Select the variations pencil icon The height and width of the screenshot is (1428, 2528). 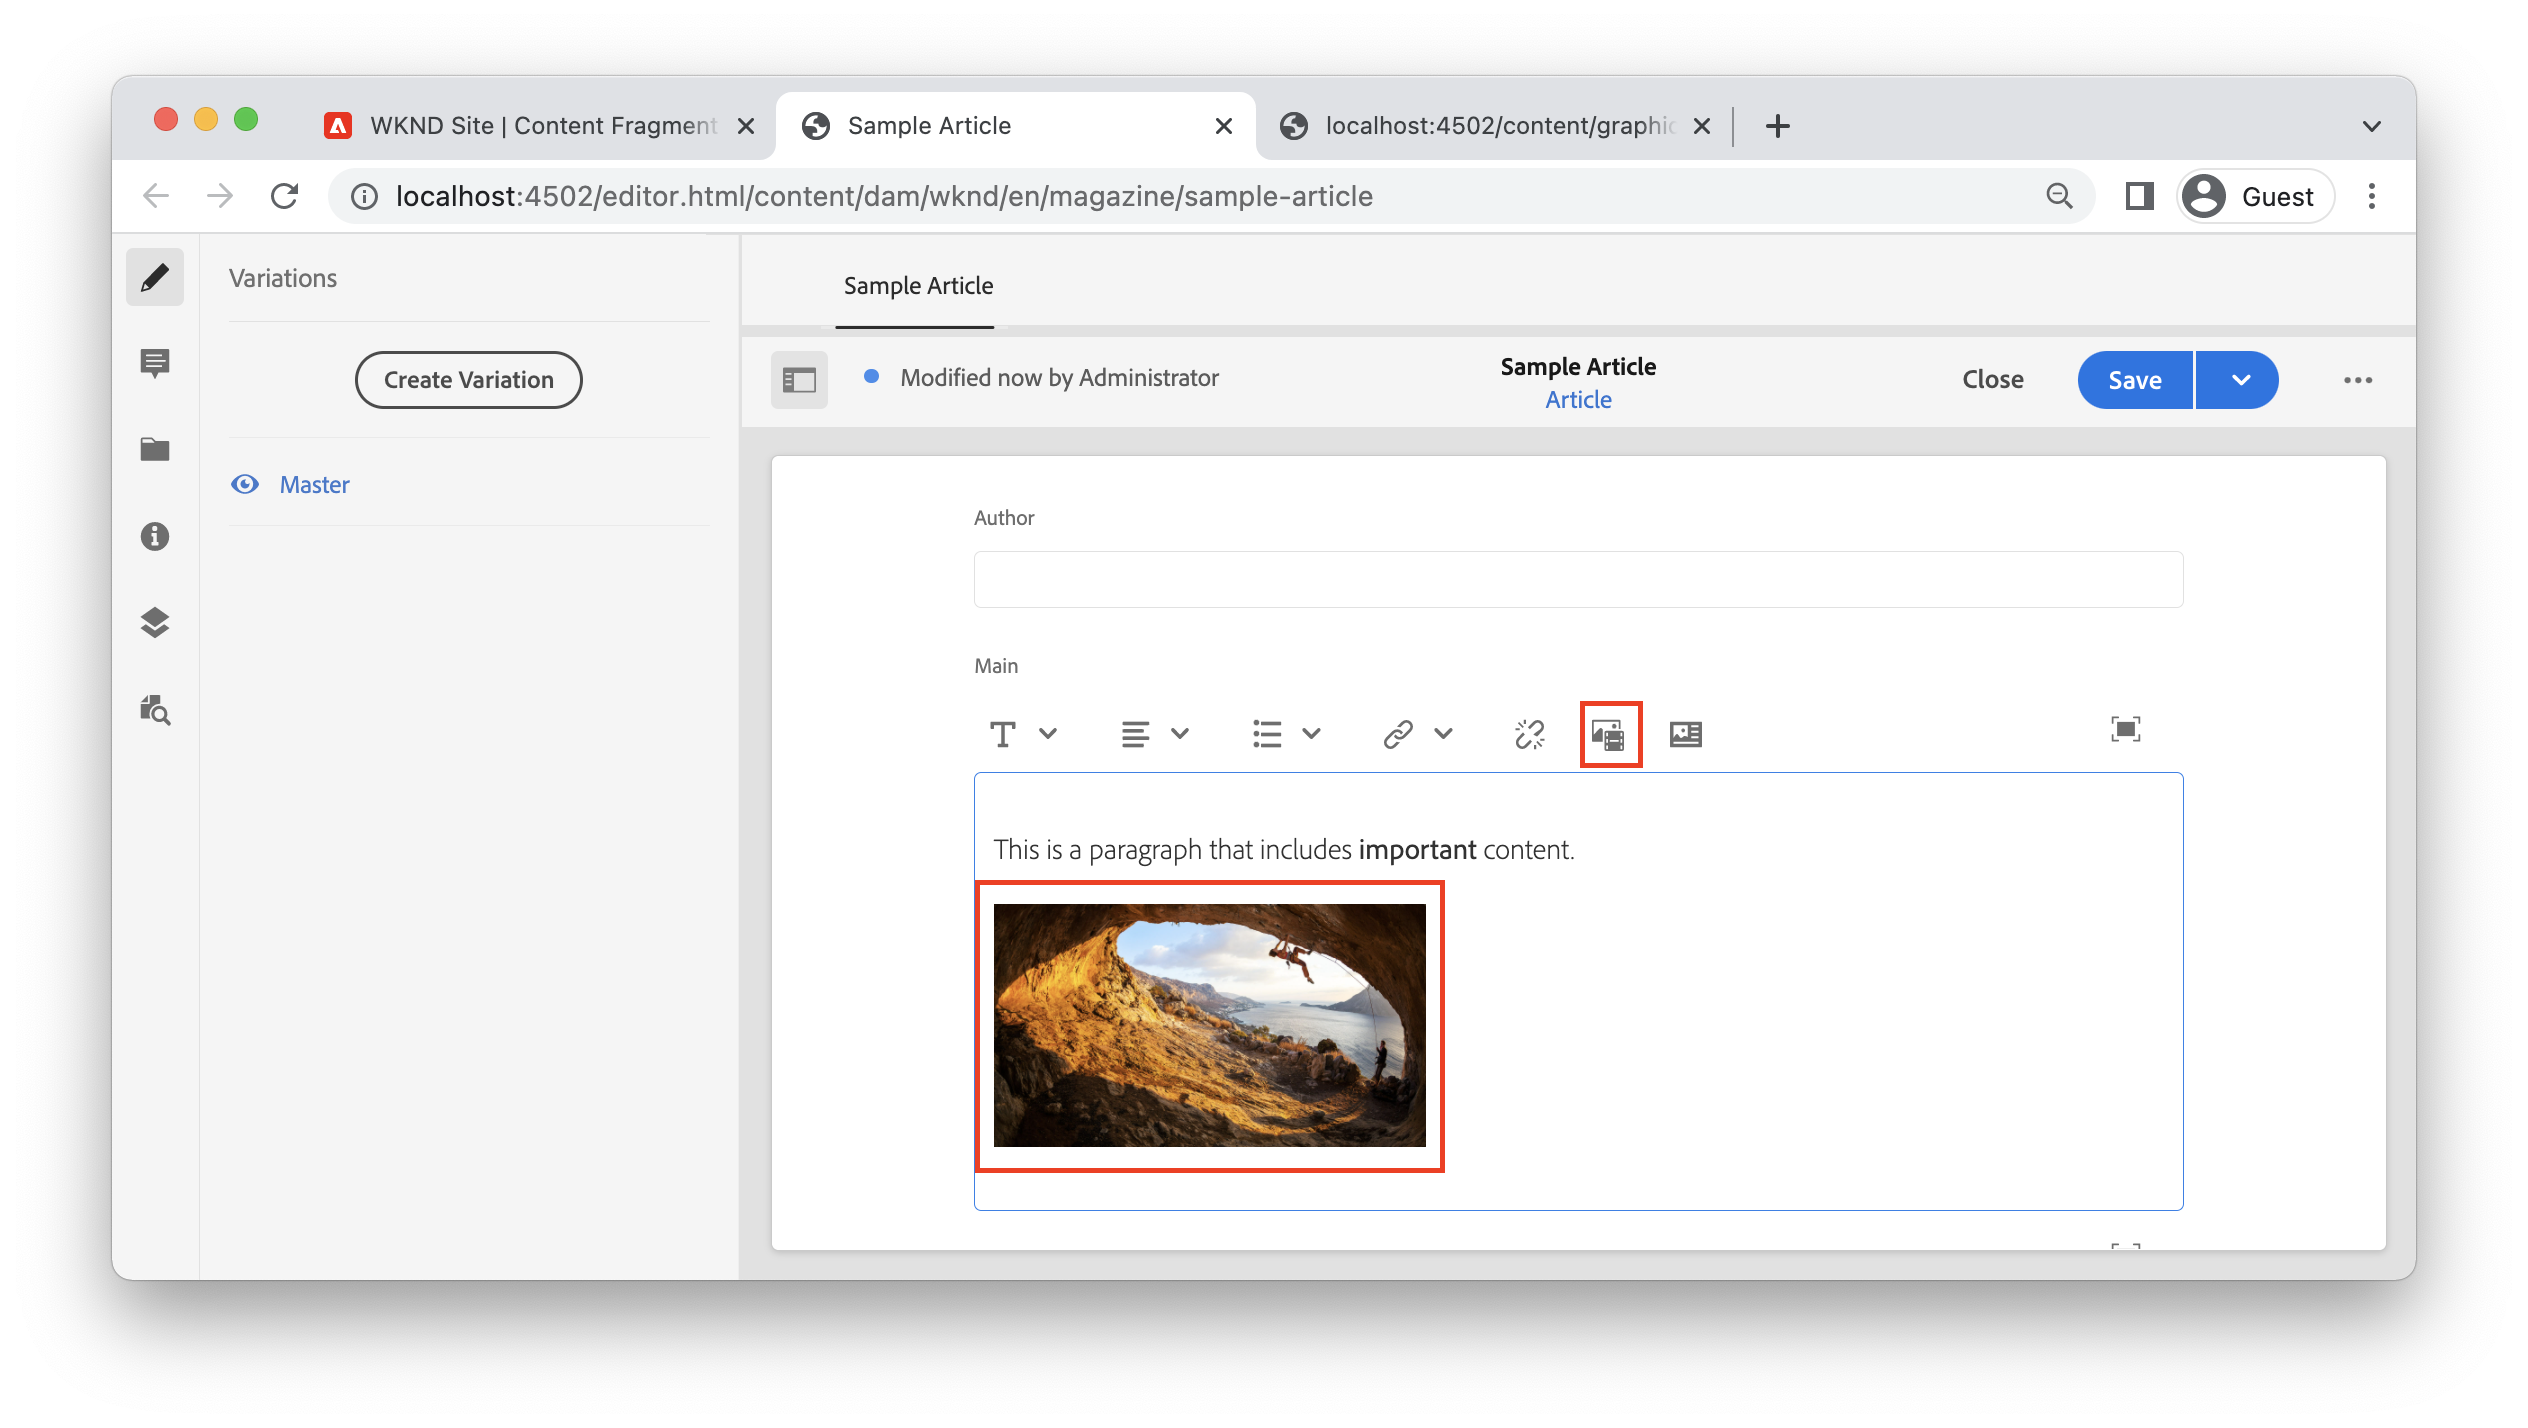pos(155,277)
